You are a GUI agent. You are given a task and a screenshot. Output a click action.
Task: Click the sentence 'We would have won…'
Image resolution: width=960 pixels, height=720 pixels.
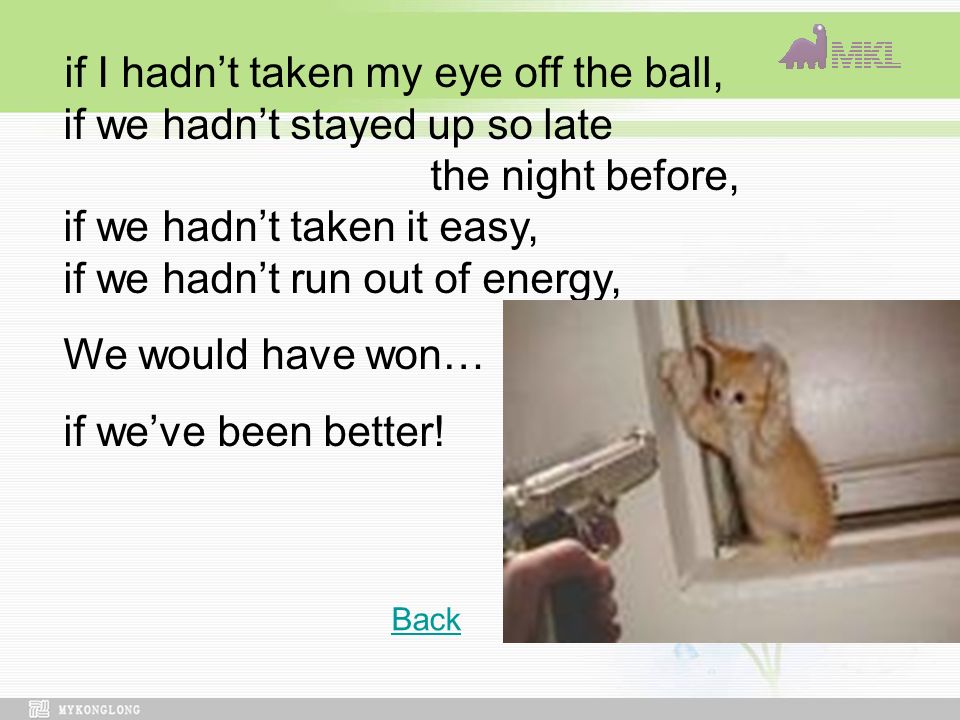coord(273,354)
